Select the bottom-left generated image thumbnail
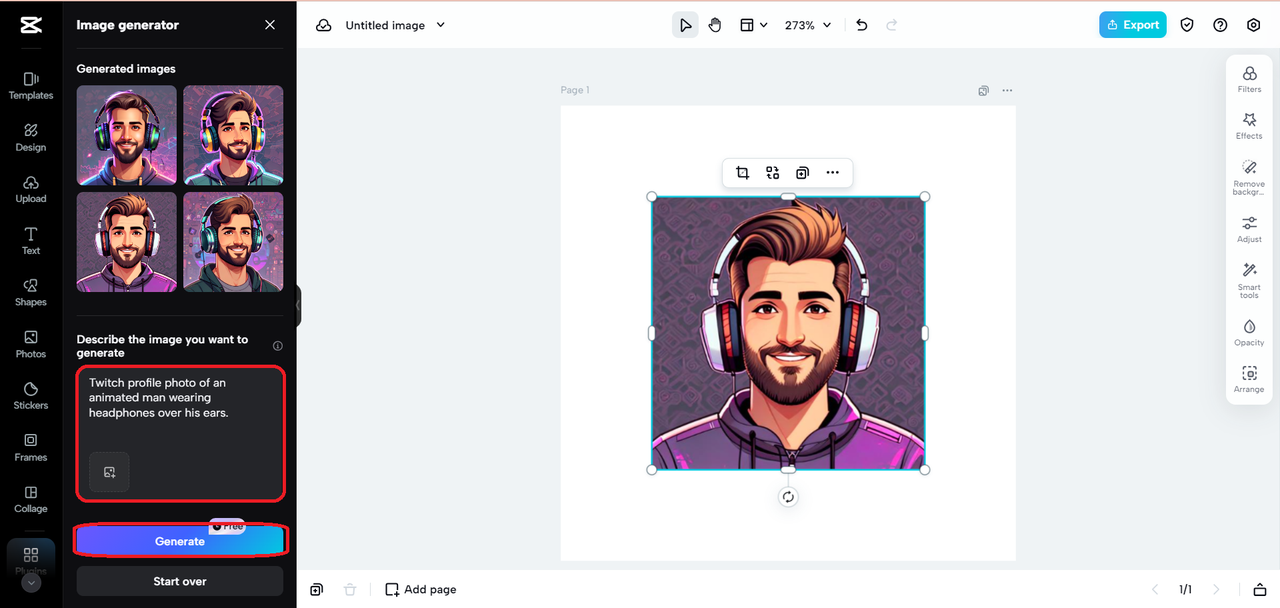 point(127,242)
